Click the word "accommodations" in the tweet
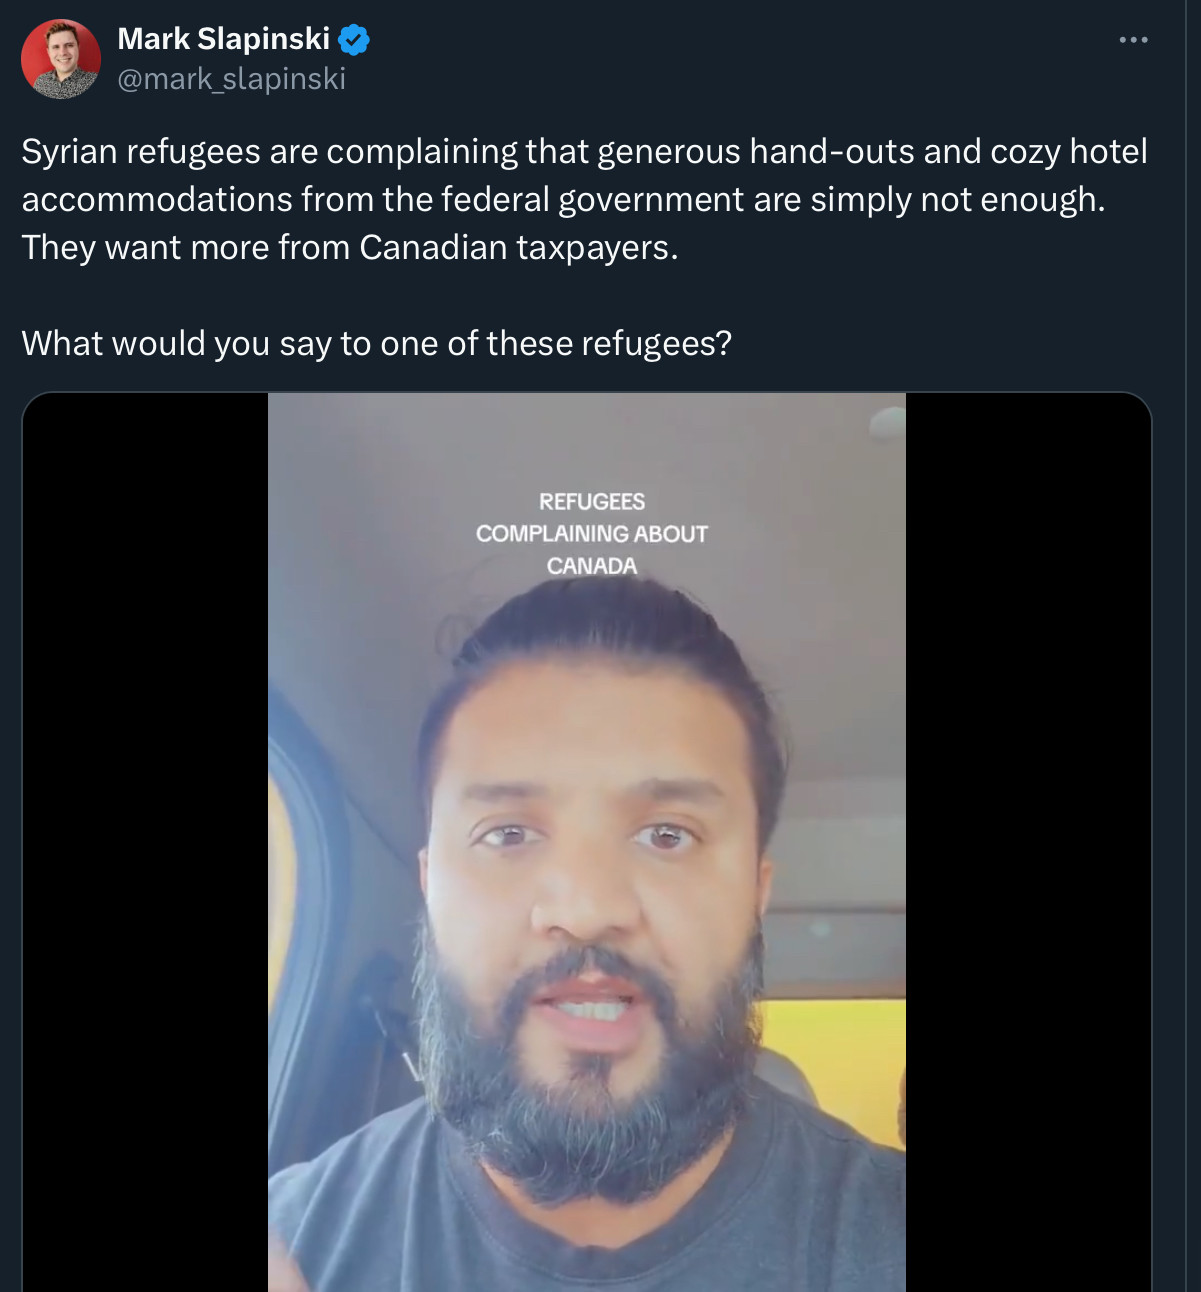 [x=157, y=200]
